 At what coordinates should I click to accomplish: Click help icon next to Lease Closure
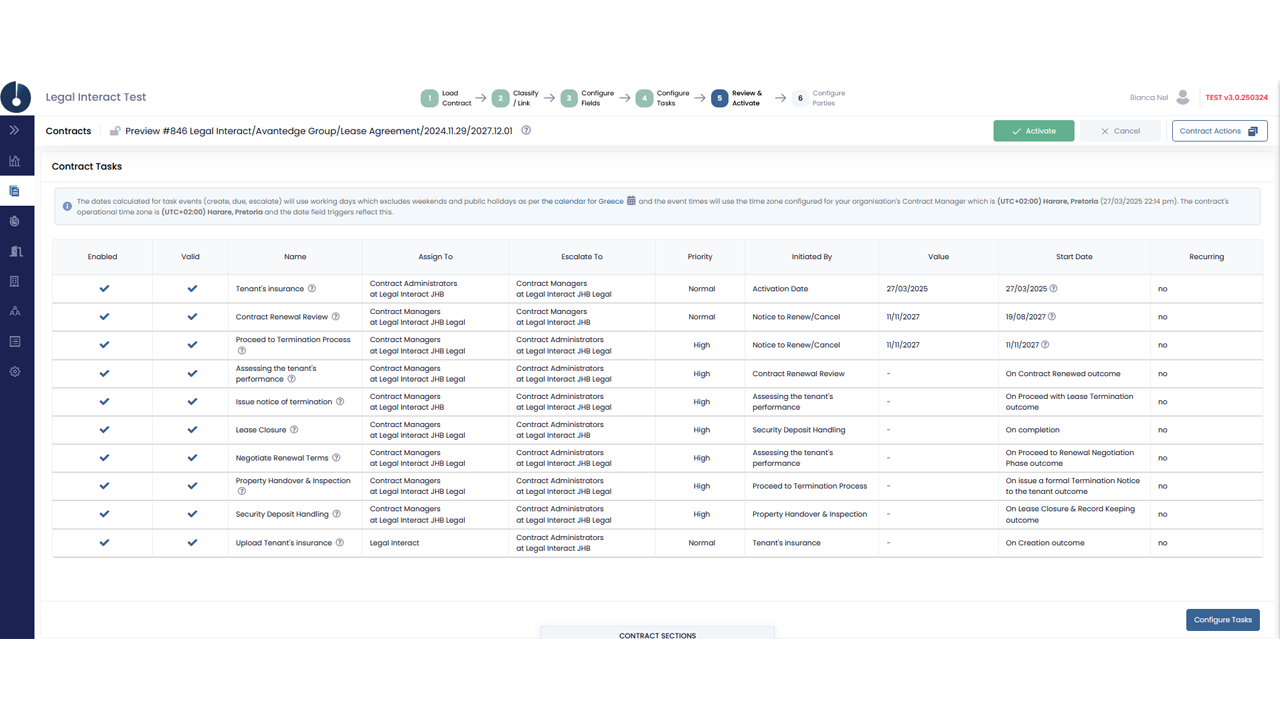point(294,430)
